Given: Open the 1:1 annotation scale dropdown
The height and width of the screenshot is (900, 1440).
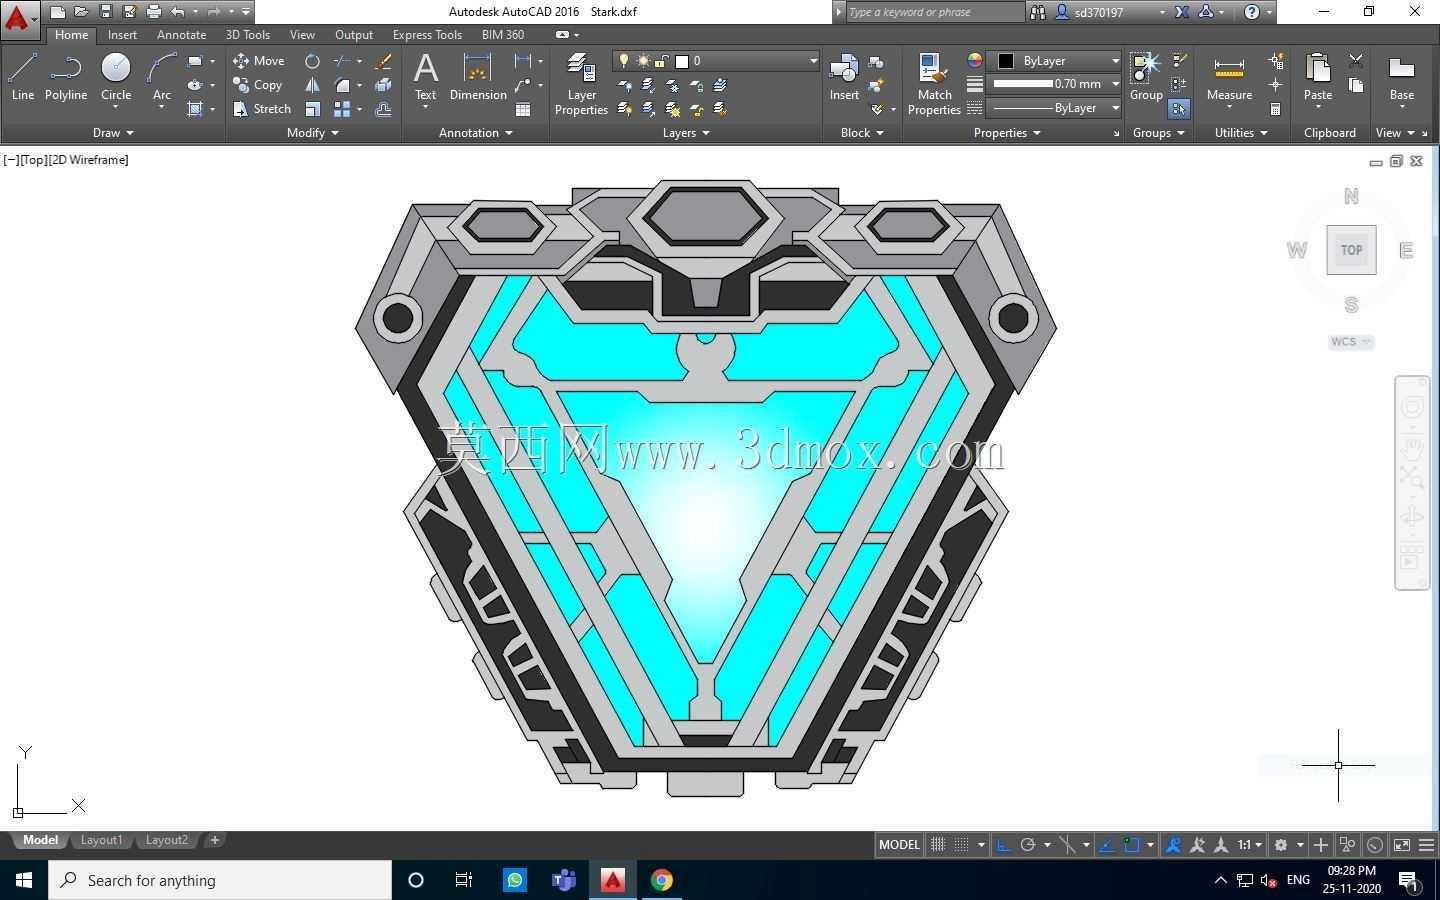Looking at the screenshot, I should click(1250, 845).
